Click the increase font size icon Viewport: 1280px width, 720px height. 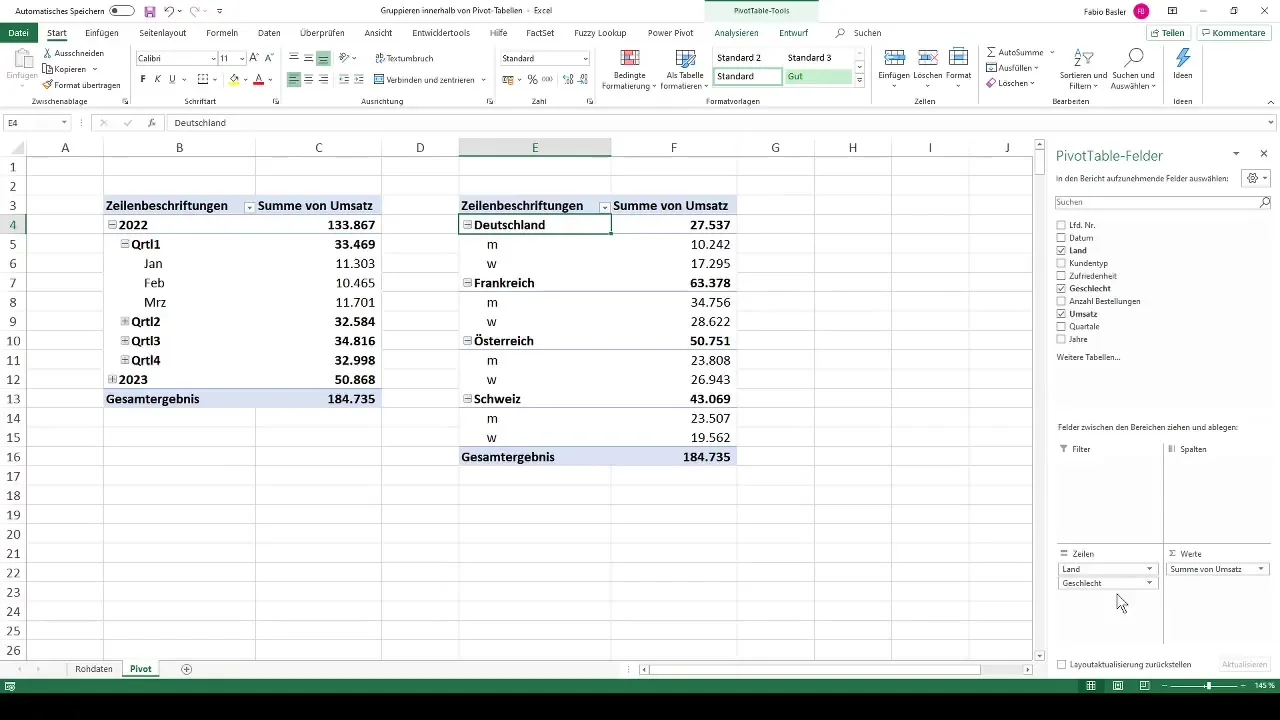254,58
